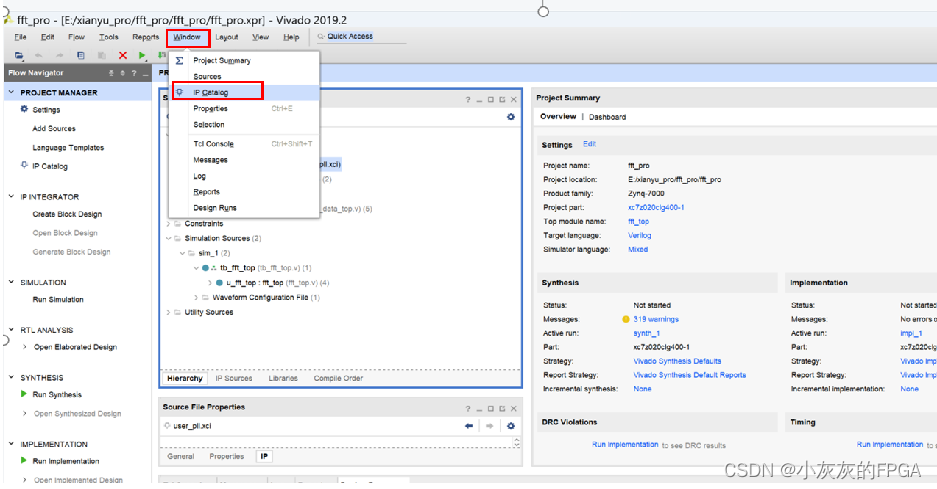Click Add Sources in Flow Navigator

pos(54,129)
